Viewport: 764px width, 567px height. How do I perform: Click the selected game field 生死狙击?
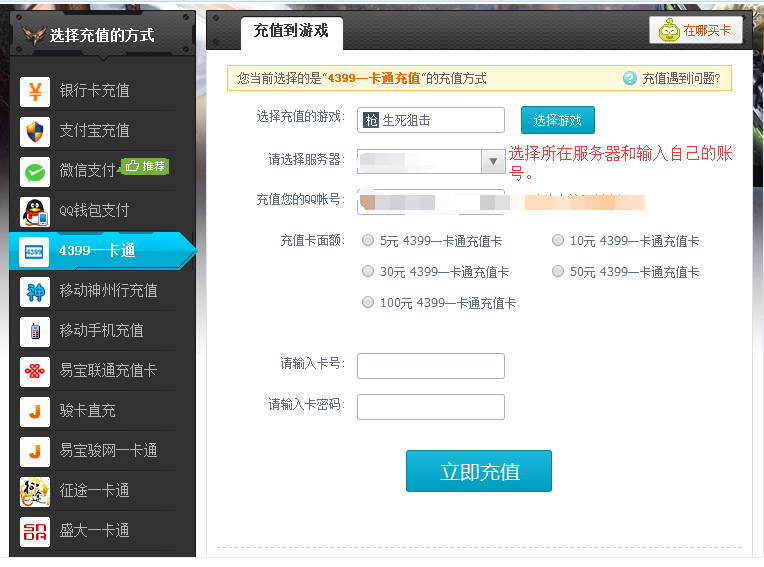[431, 120]
